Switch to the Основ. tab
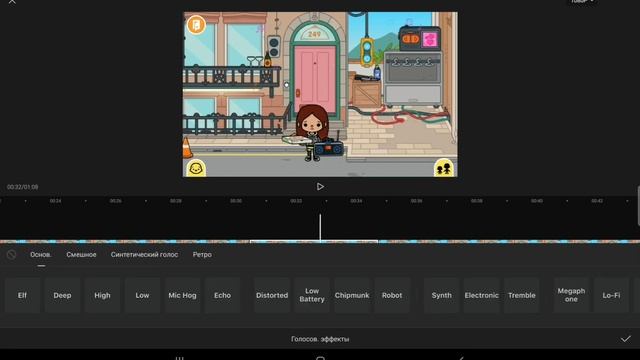Image resolution: width=640 pixels, height=360 pixels. pos(41,255)
